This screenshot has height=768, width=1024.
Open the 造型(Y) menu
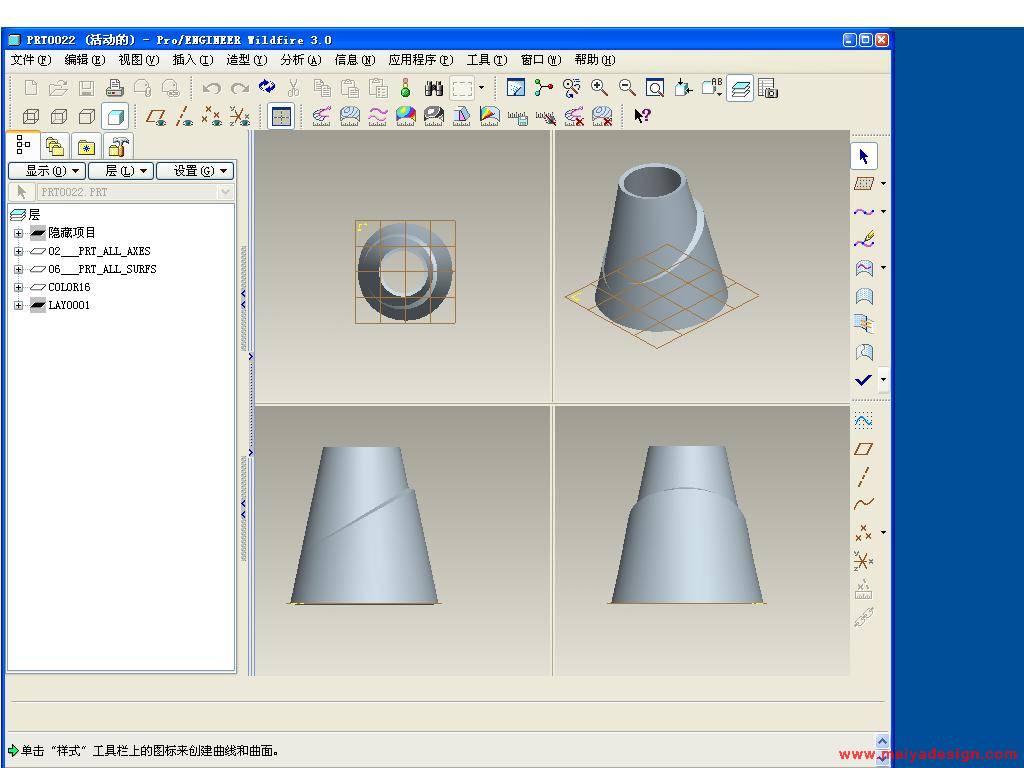pos(247,60)
